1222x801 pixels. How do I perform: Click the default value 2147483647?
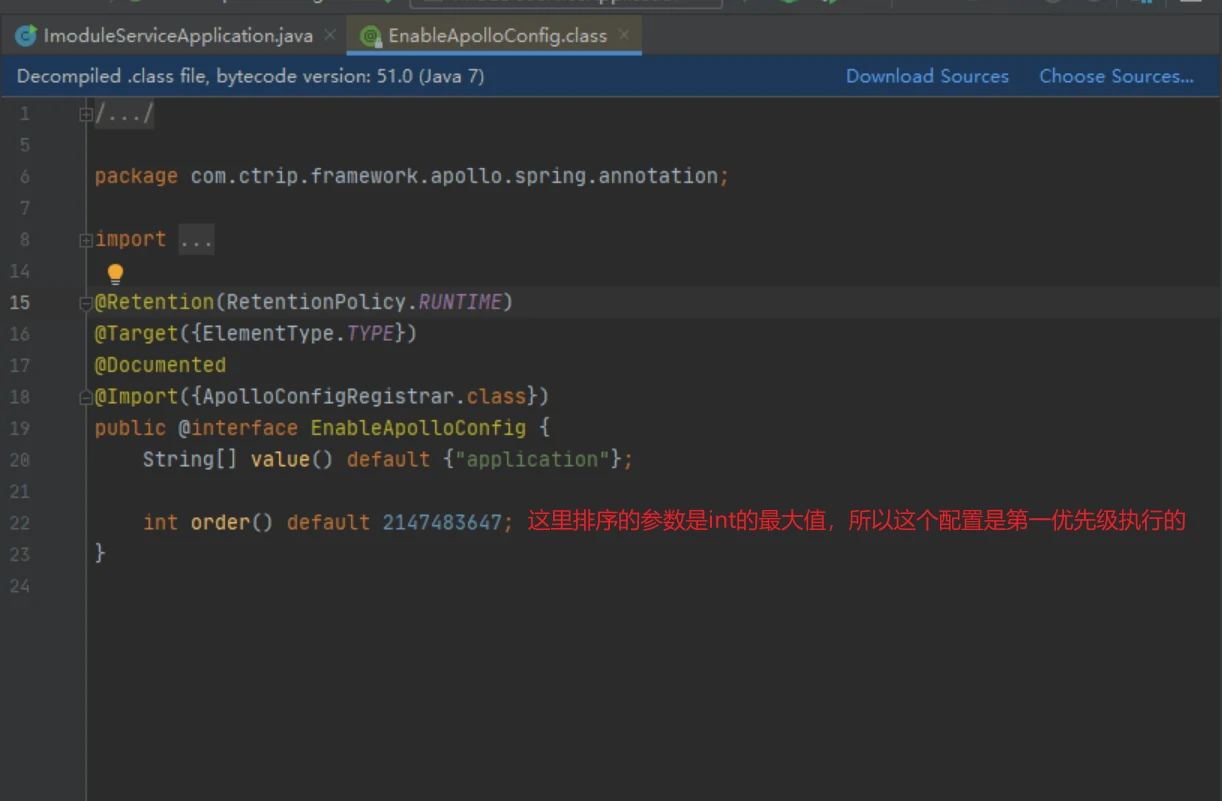(x=442, y=522)
